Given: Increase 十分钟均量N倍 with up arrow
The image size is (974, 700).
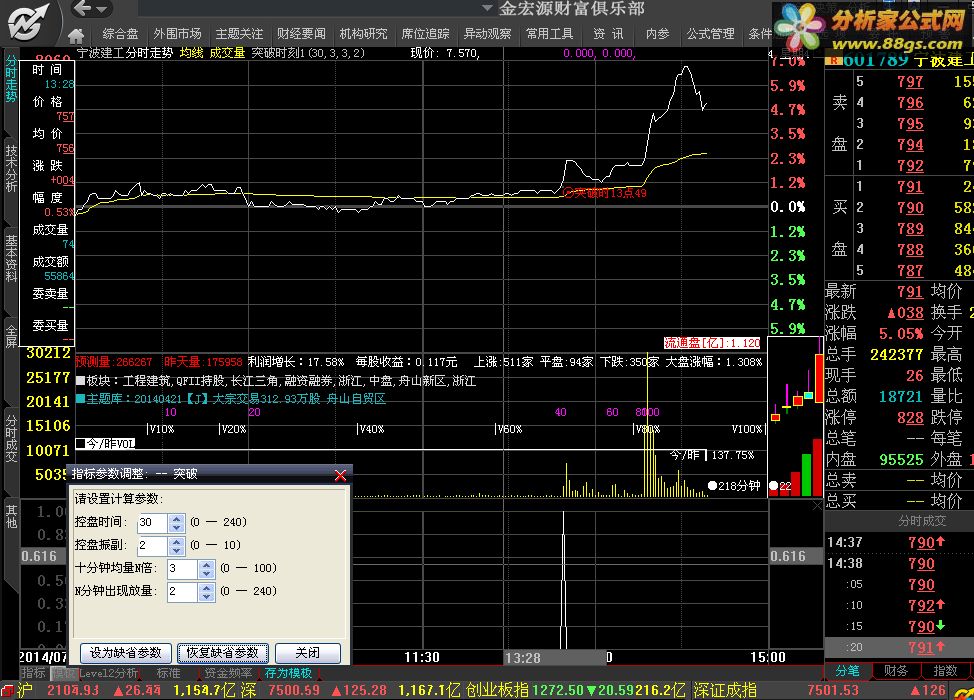Looking at the screenshot, I should [x=206, y=564].
